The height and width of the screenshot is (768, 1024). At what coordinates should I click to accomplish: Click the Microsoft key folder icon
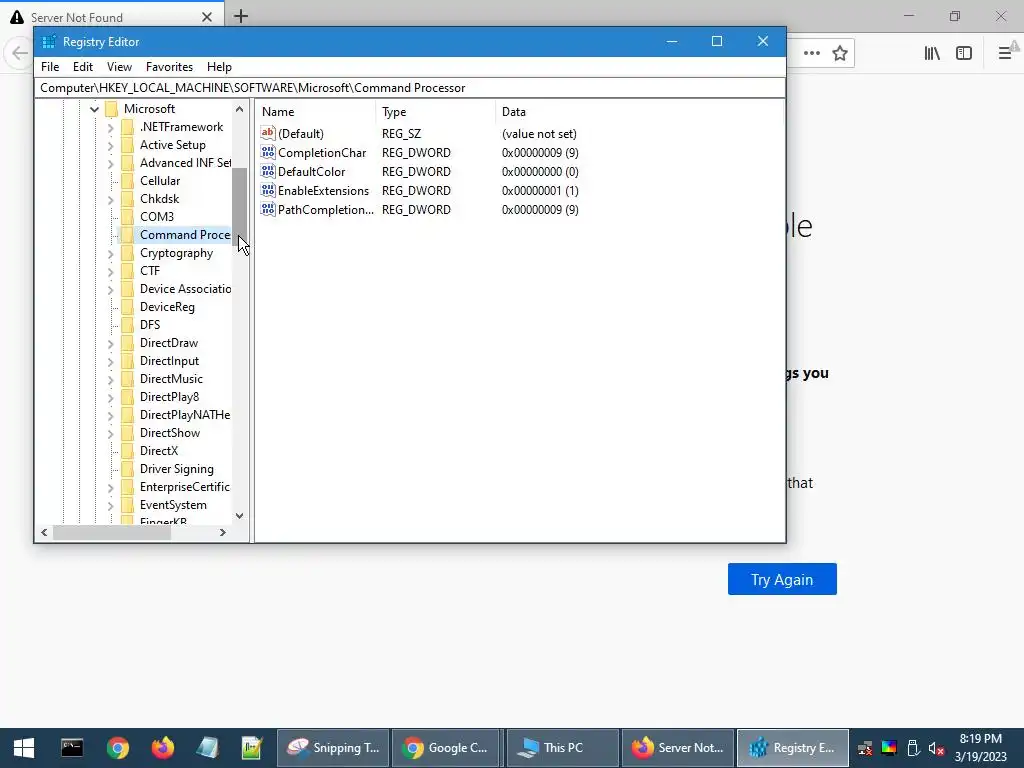(x=112, y=108)
